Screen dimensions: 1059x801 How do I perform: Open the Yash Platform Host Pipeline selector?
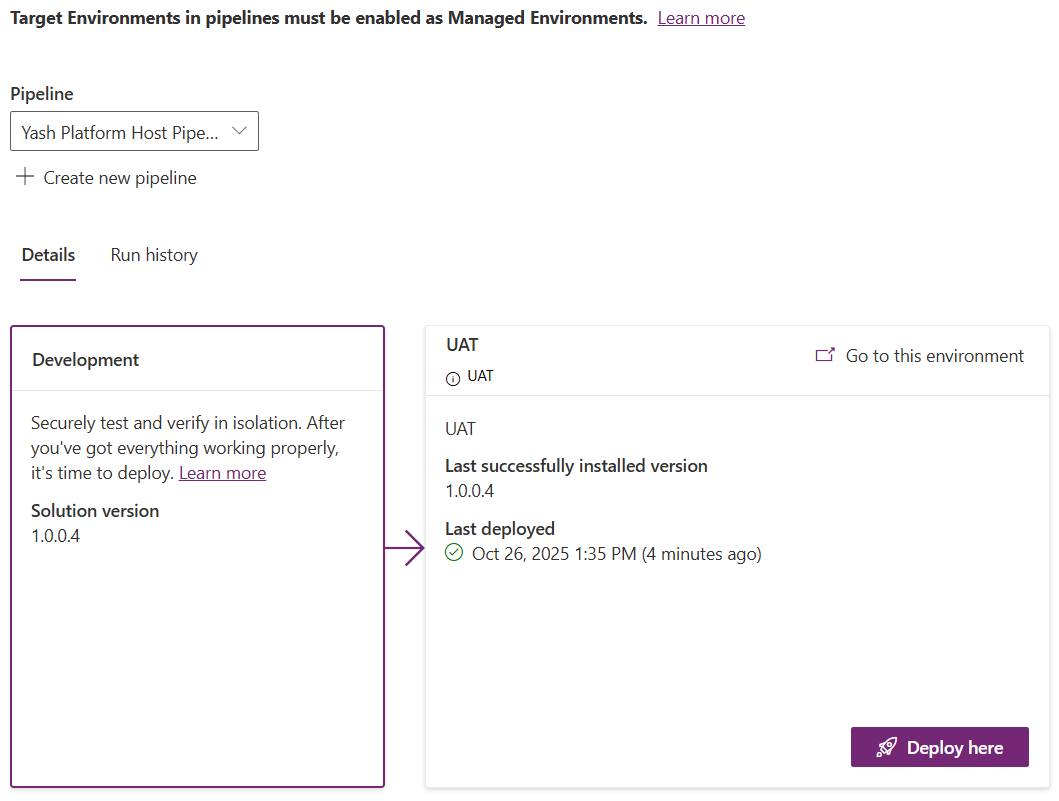[120, 132]
